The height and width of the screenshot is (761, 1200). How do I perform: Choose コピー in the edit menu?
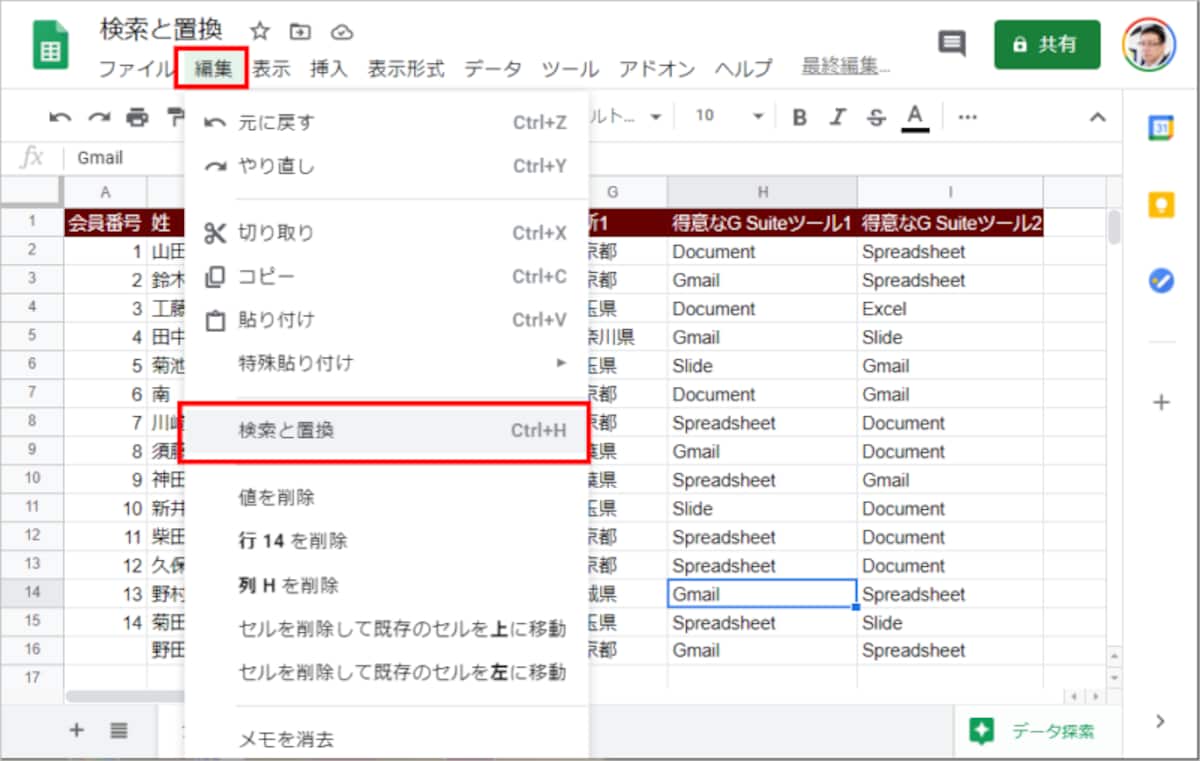pyautogui.click(x=386, y=277)
